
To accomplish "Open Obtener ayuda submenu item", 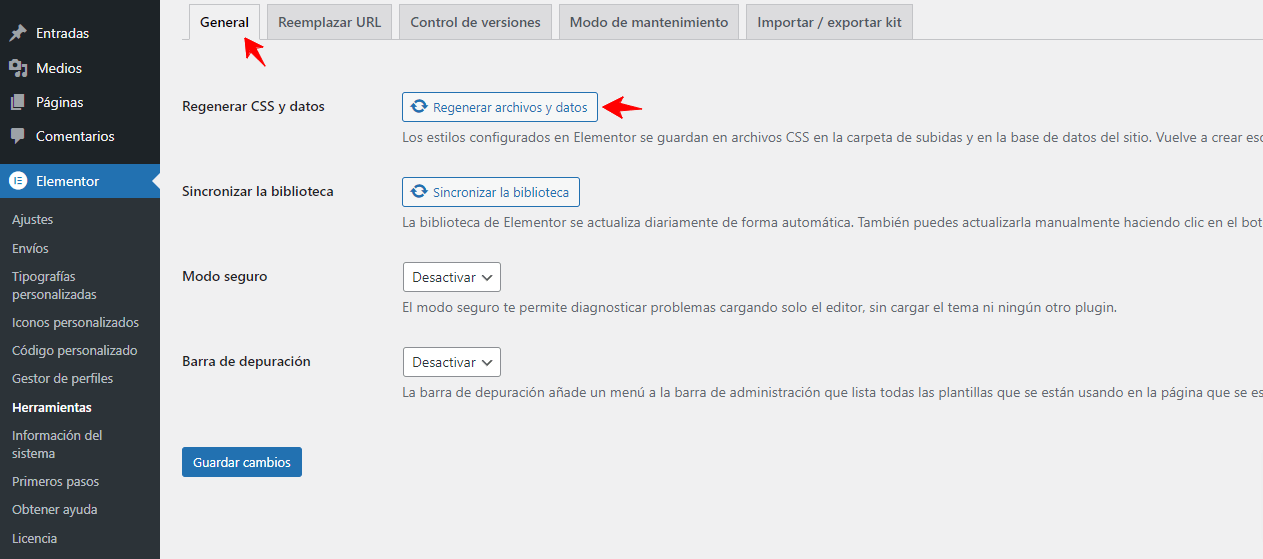I will (x=55, y=509).
